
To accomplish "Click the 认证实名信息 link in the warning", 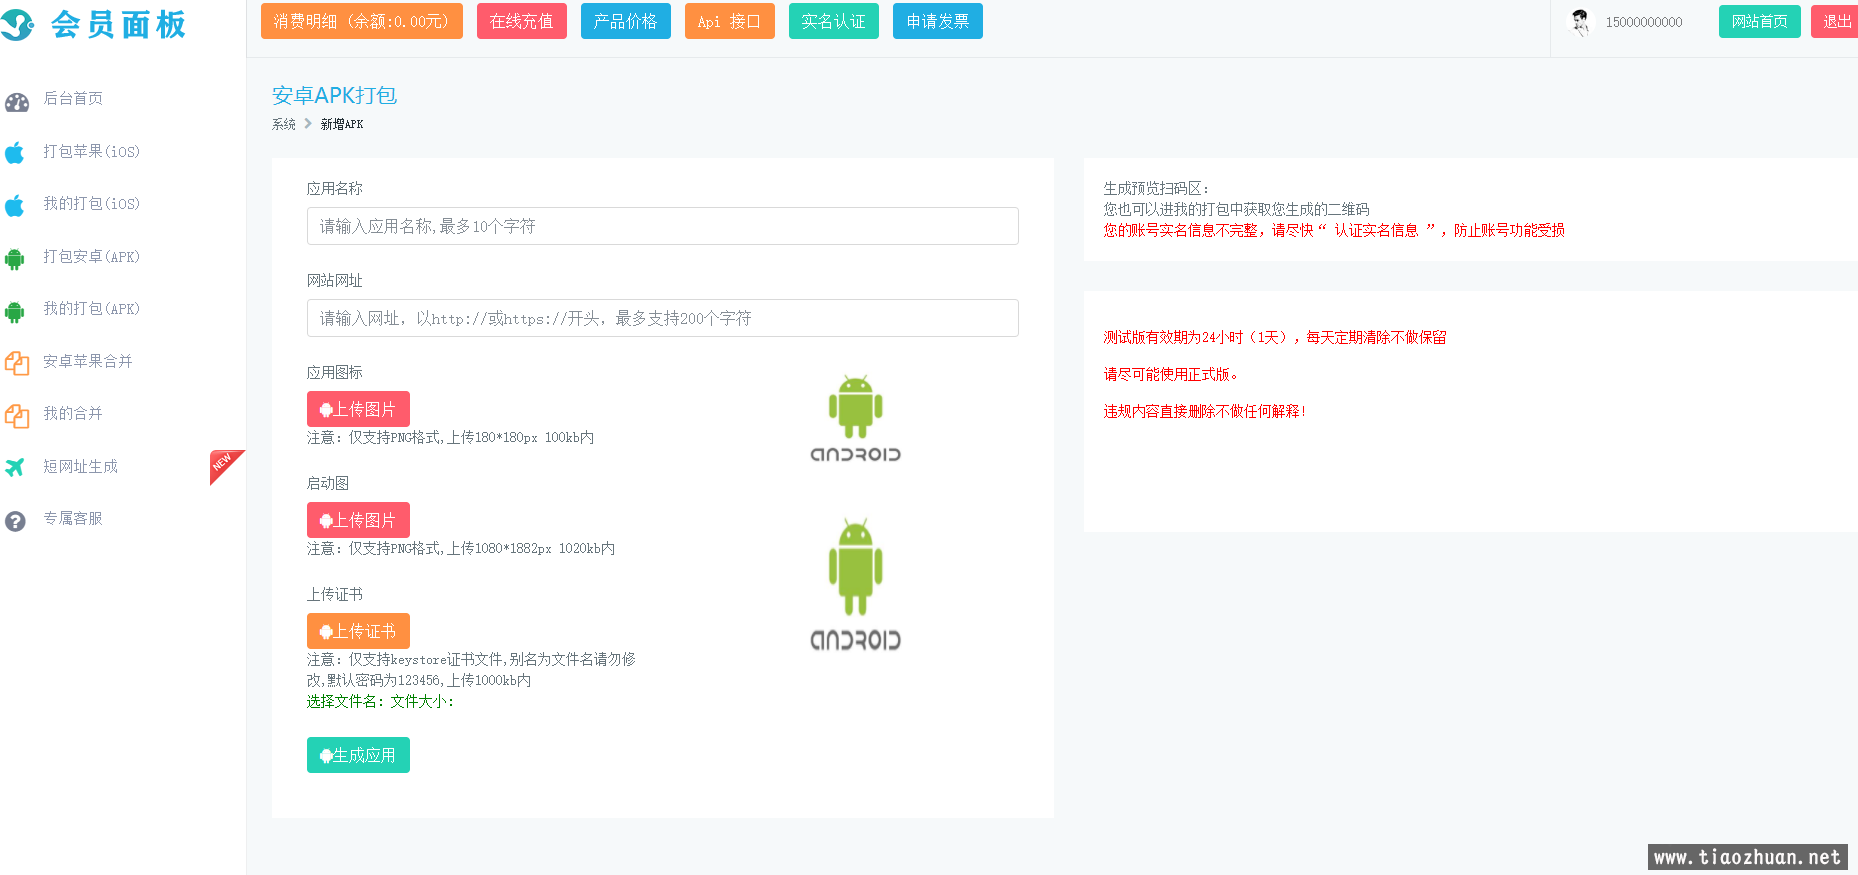I will 1376,230.
